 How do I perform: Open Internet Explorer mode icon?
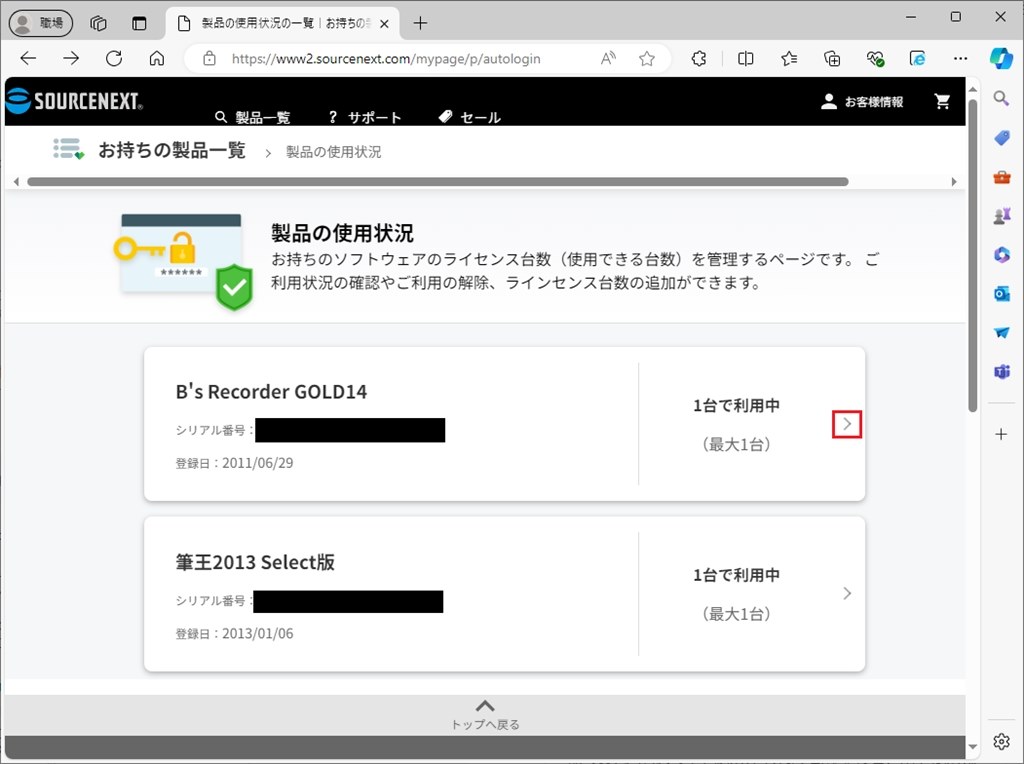coord(918,59)
